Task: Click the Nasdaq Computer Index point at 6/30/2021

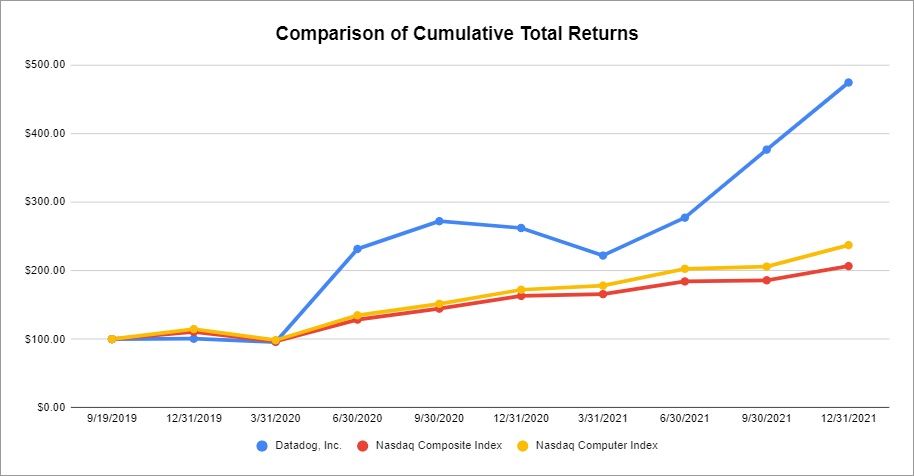Action: pyautogui.click(x=685, y=269)
